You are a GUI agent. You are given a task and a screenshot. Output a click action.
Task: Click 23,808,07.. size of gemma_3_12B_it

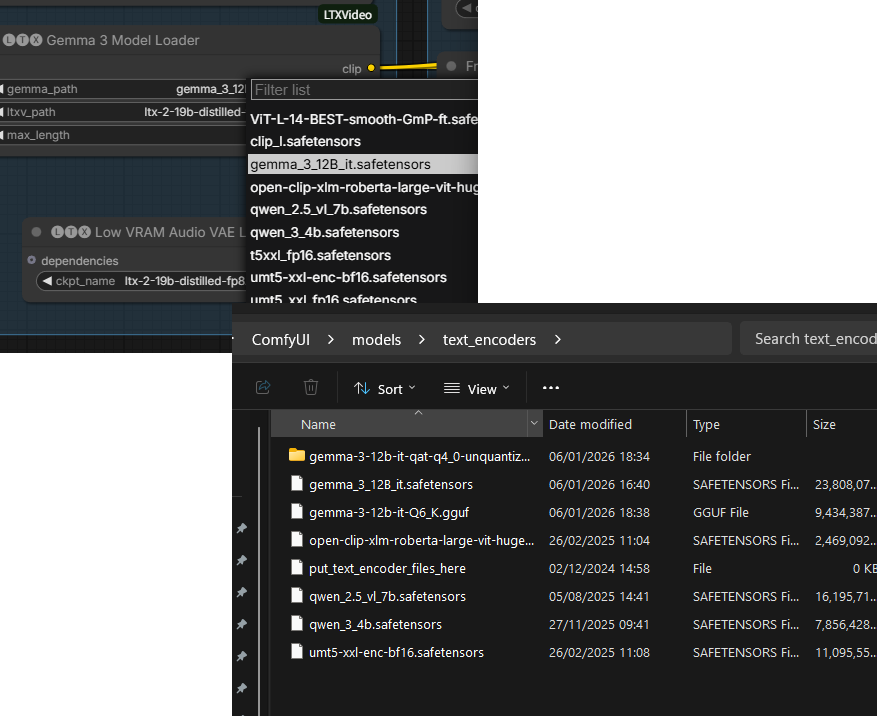[845, 484]
